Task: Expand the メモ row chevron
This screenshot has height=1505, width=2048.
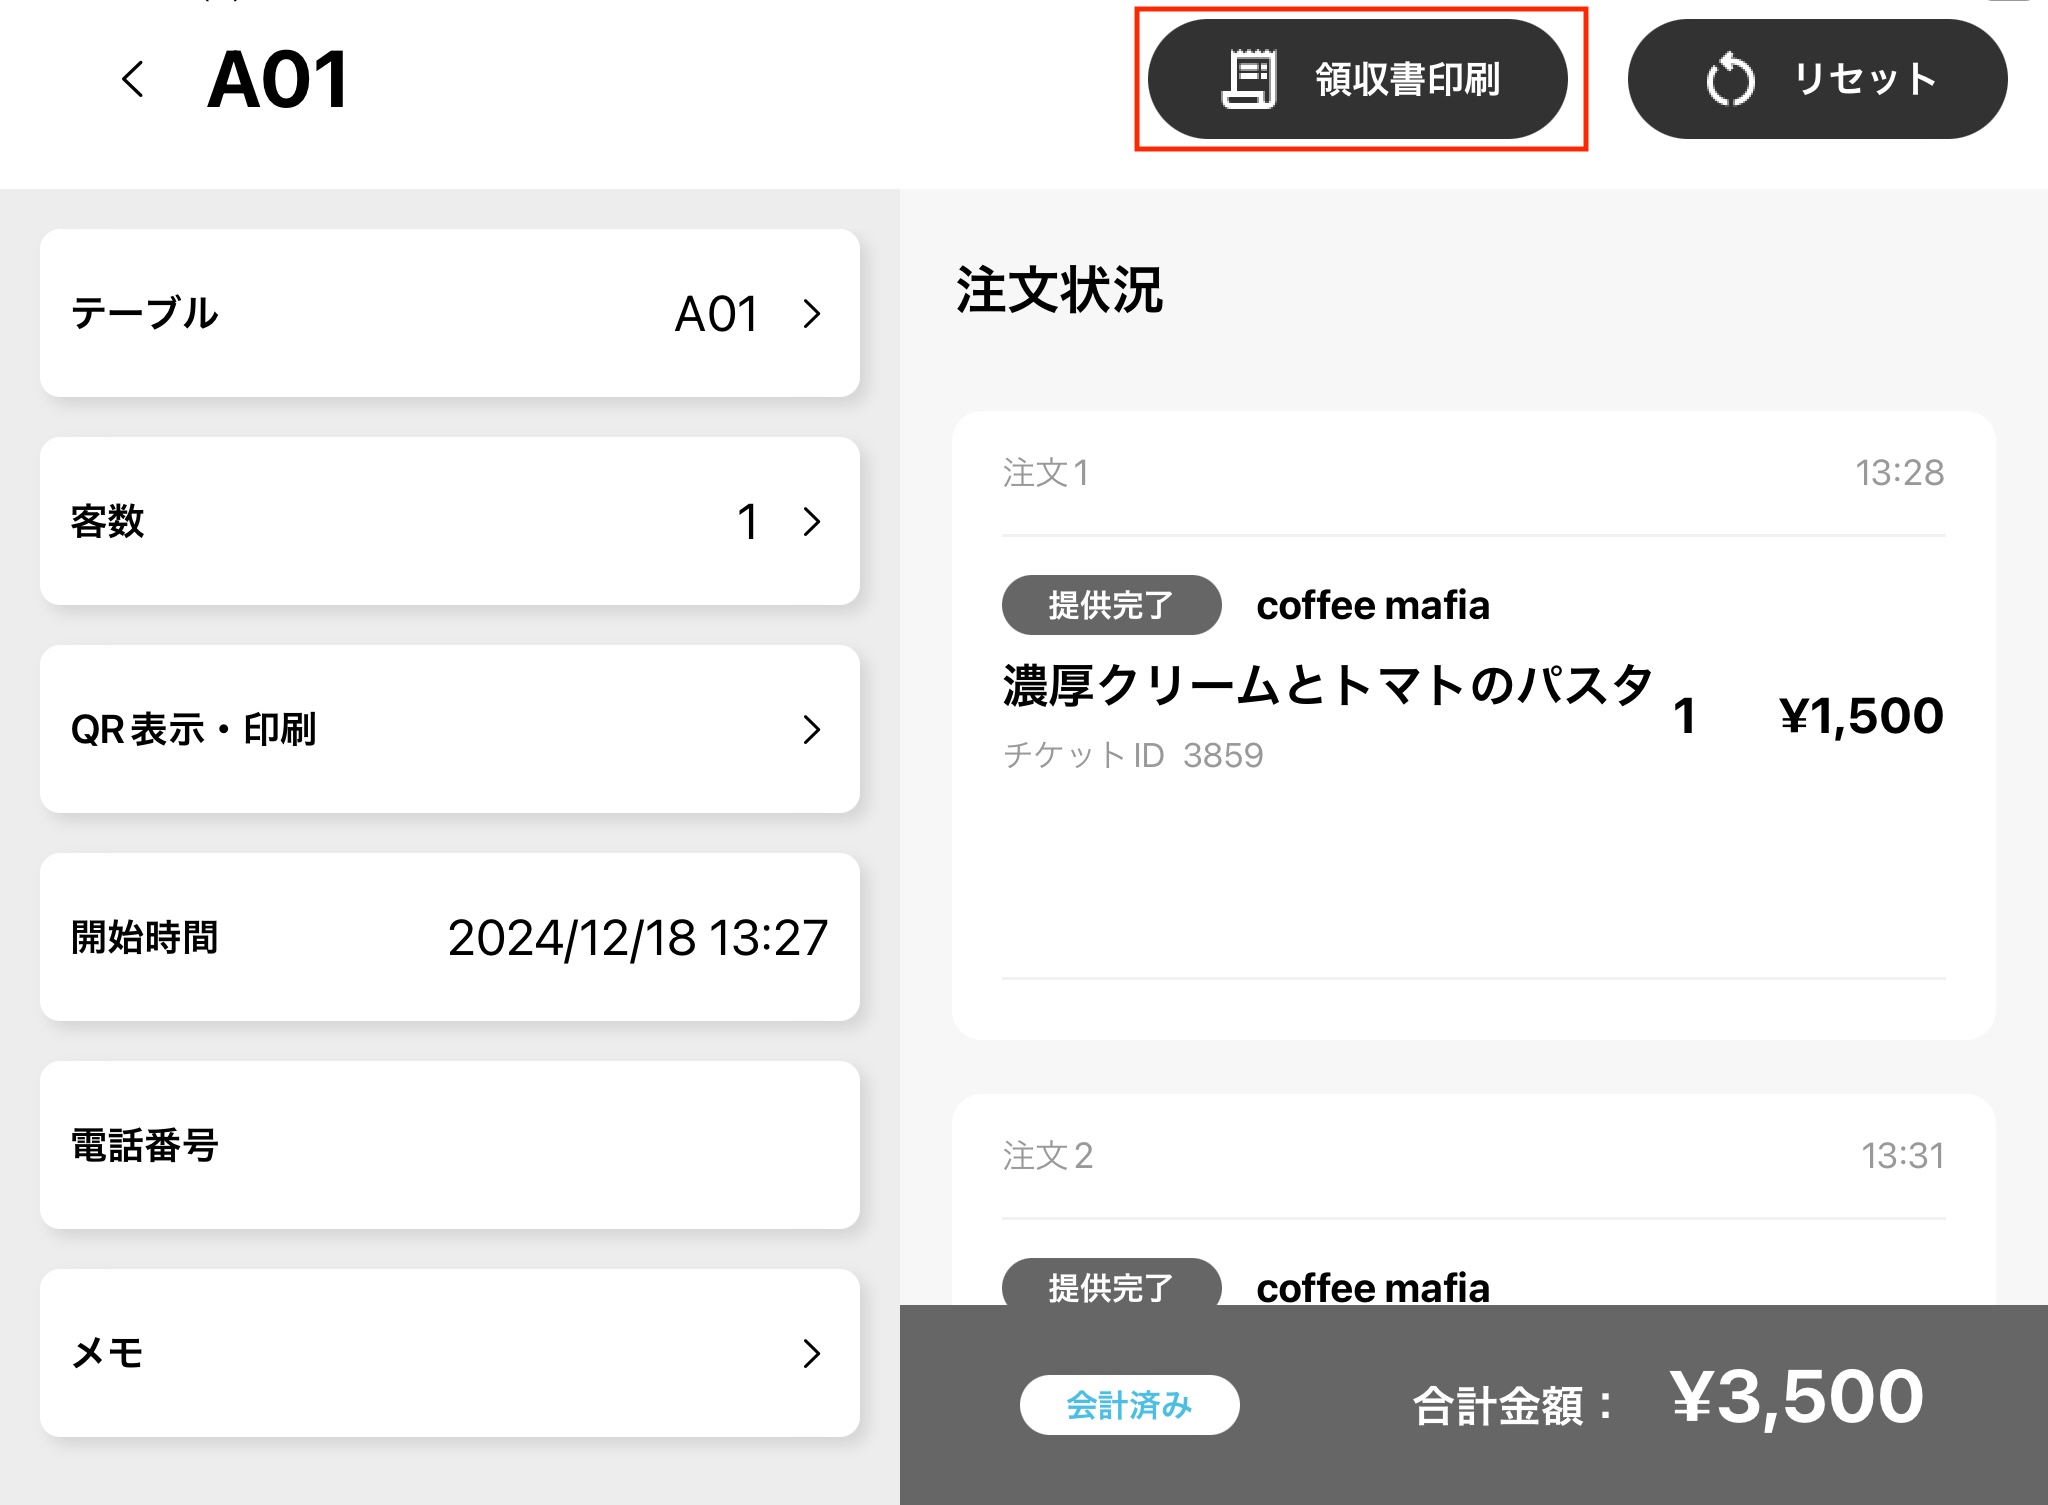Action: tap(812, 1353)
